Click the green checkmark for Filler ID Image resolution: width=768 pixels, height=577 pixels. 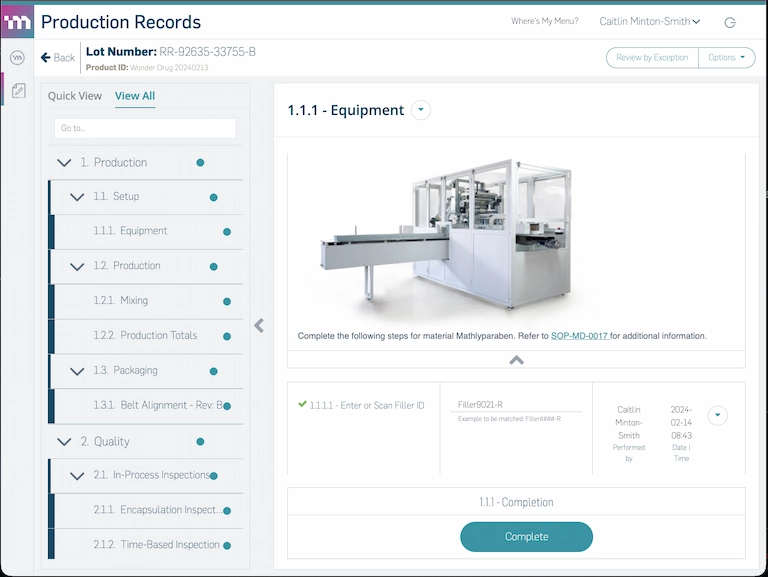pos(302,404)
